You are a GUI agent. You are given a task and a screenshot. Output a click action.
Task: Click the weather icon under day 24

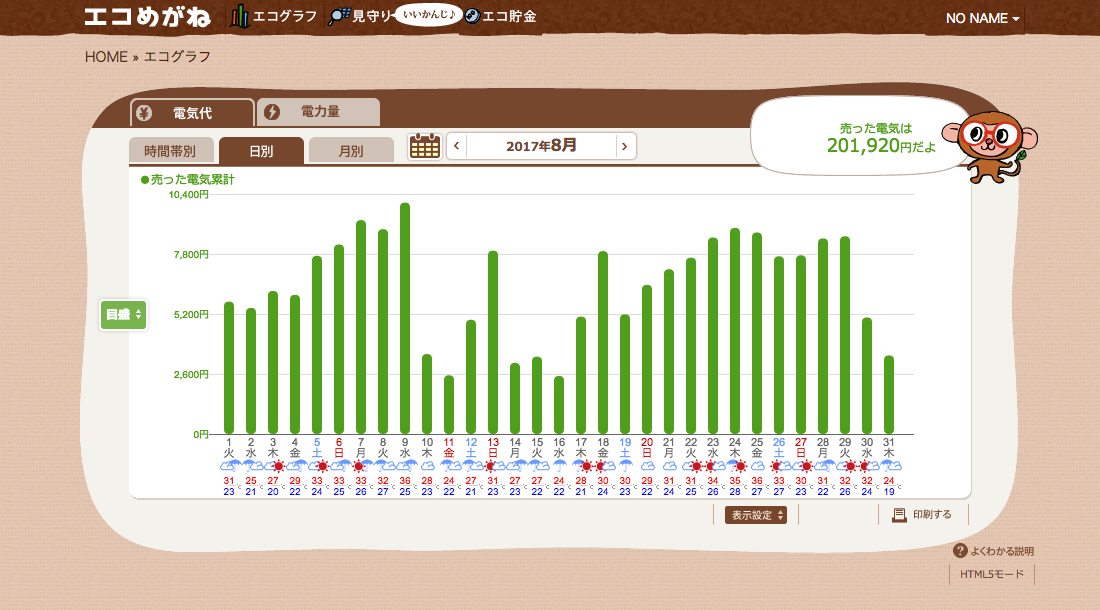[x=735, y=466]
